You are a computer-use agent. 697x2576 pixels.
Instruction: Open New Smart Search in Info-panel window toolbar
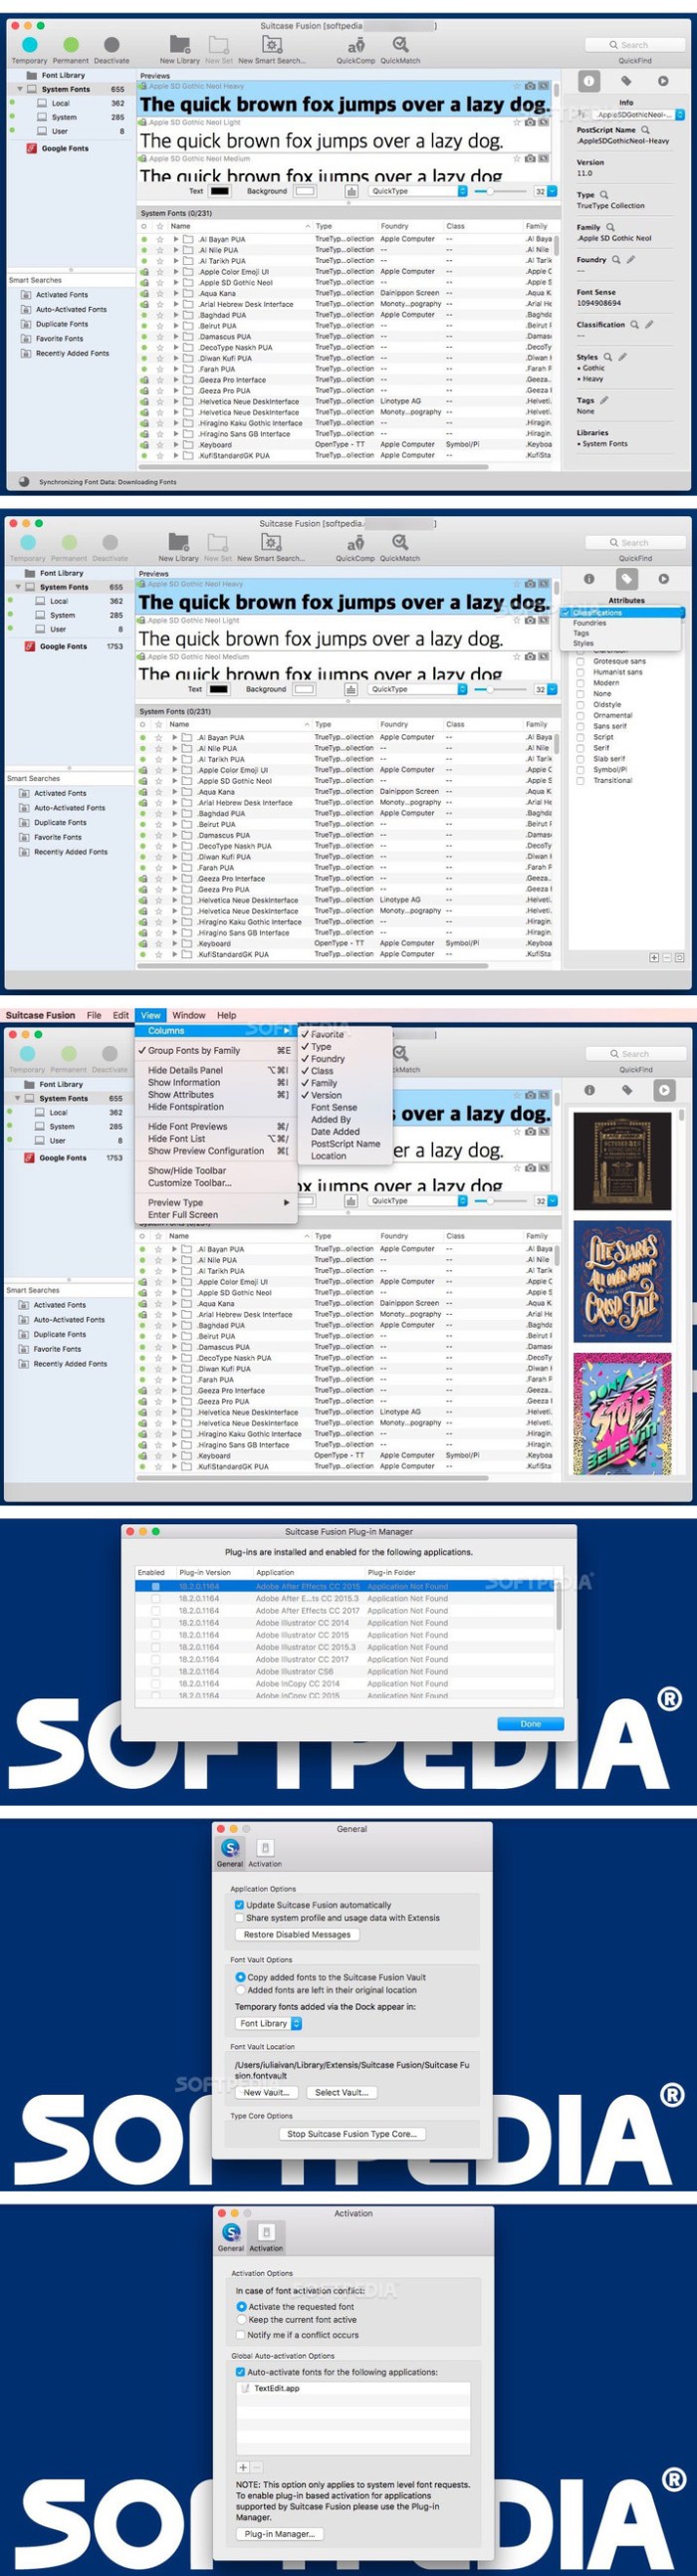271,44
